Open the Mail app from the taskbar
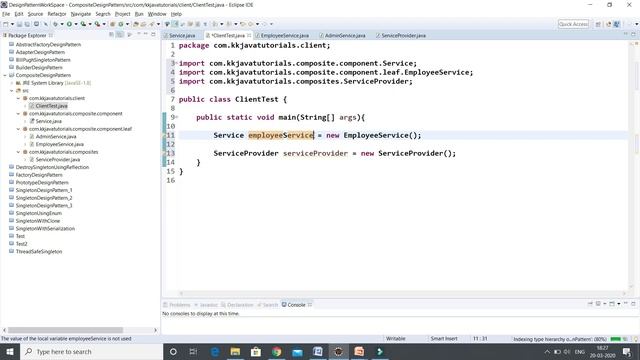 coord(297,351)
